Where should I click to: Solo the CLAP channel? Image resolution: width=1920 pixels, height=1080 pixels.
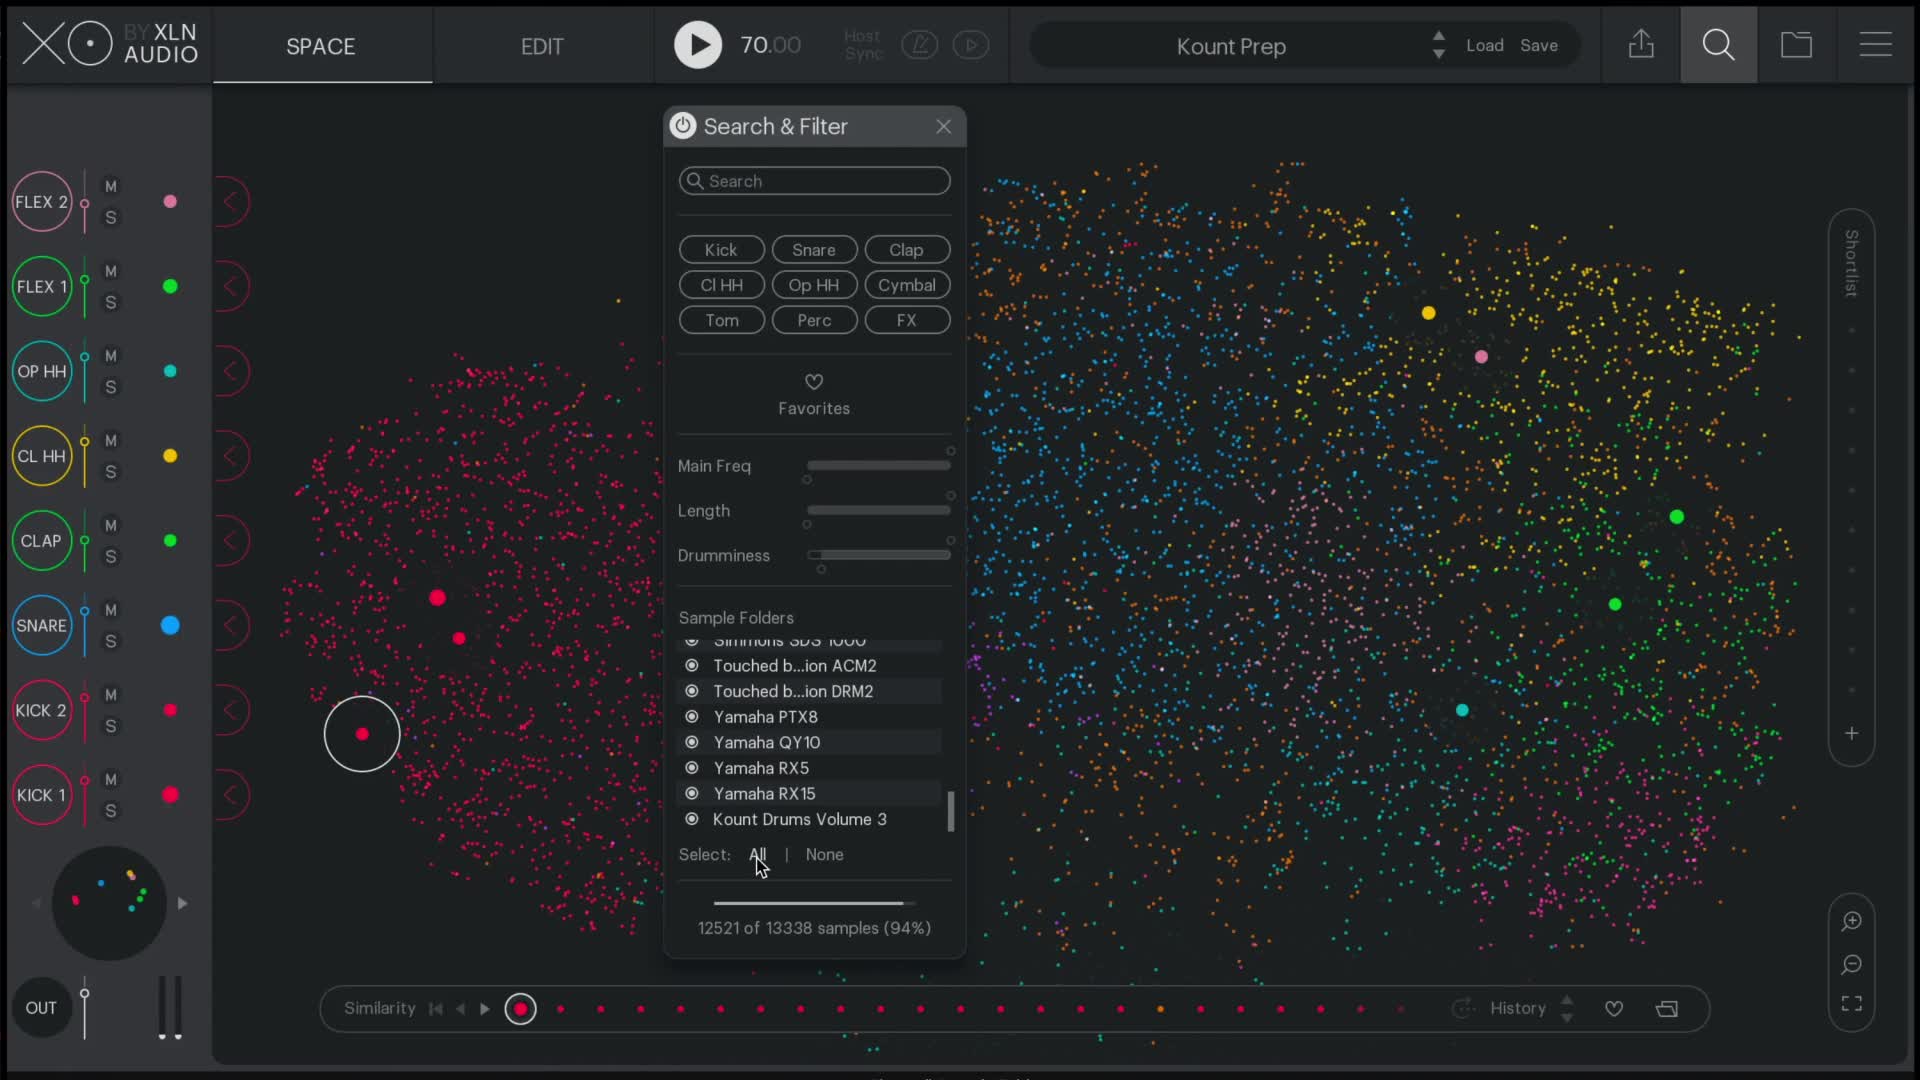pyautogui.click(x=111, y=556)
